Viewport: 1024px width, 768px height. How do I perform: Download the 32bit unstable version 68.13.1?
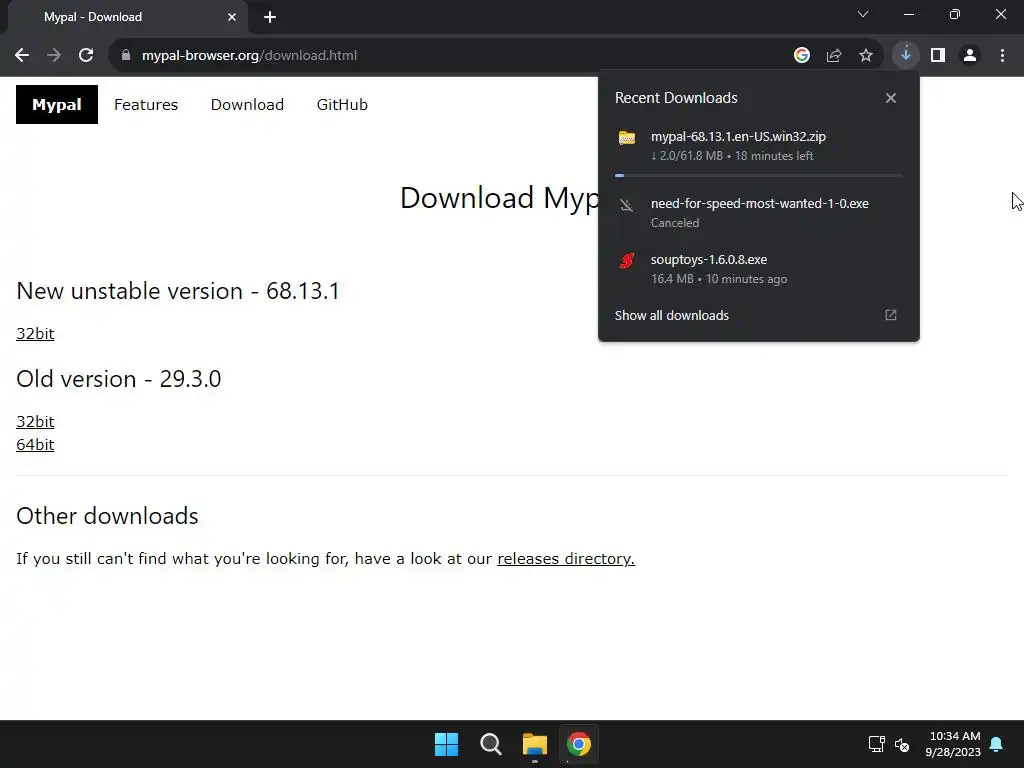[x=35, y=334]
